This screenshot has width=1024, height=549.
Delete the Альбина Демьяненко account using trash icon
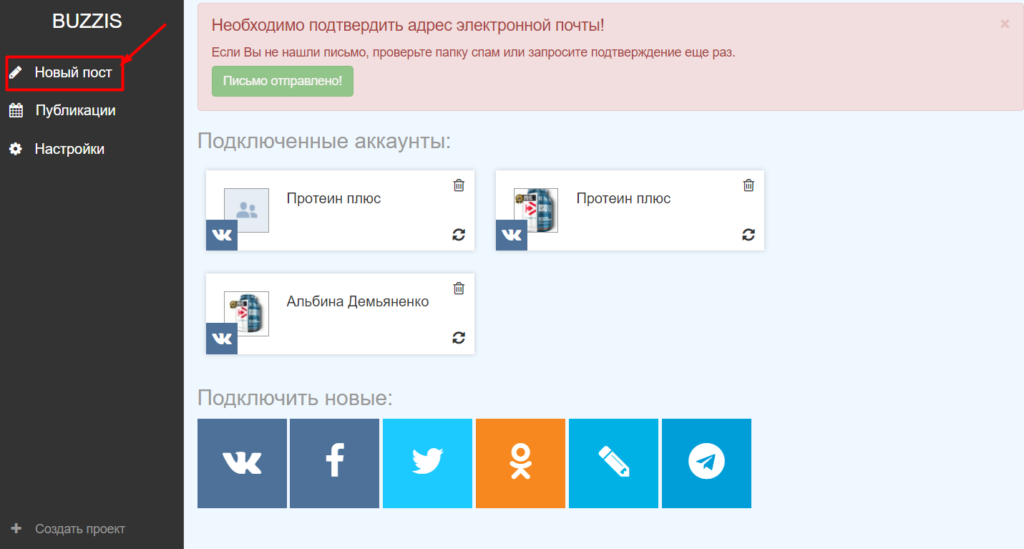[459, 289]
